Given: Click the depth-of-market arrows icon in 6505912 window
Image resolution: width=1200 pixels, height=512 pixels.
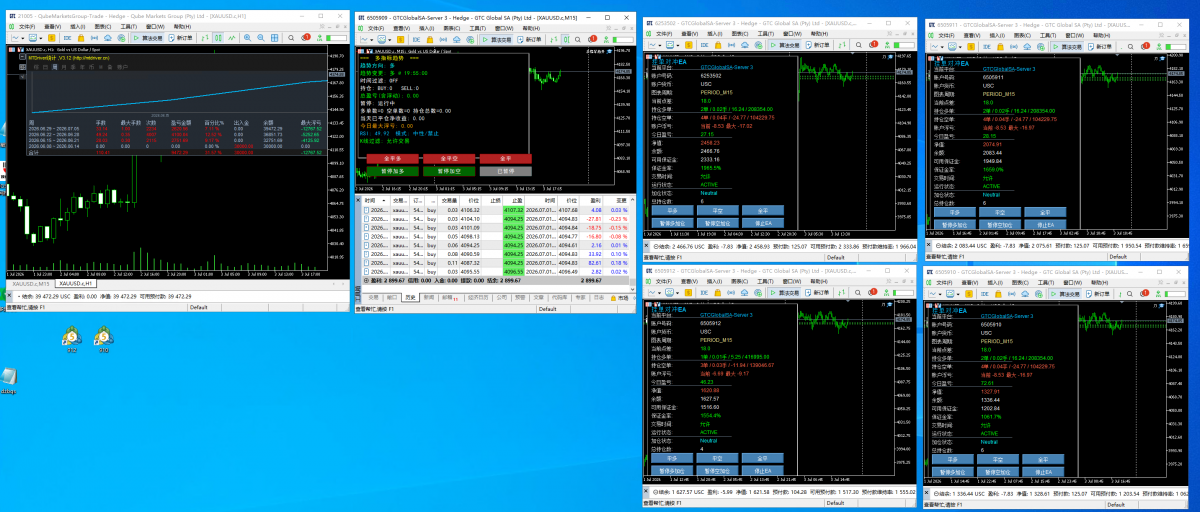Looking at the screenshot, I should tap(841, 293).
